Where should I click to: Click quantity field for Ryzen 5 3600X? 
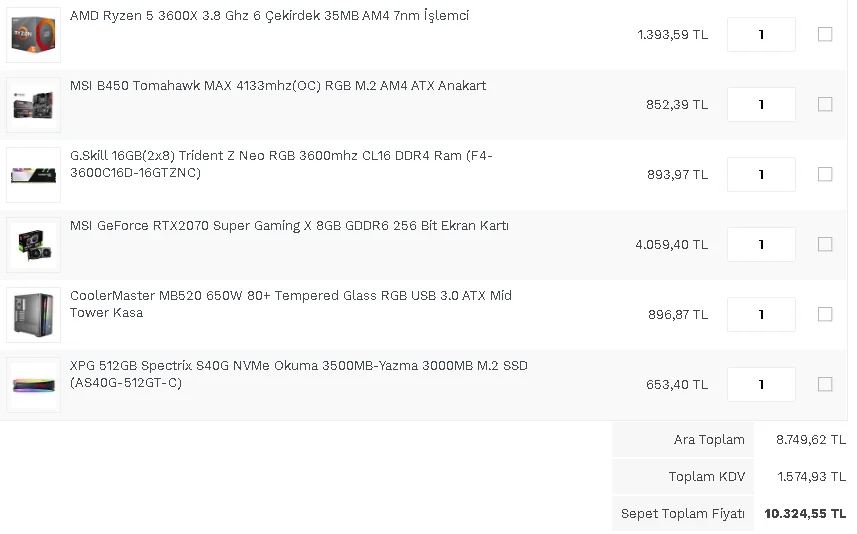click(761, 34)
